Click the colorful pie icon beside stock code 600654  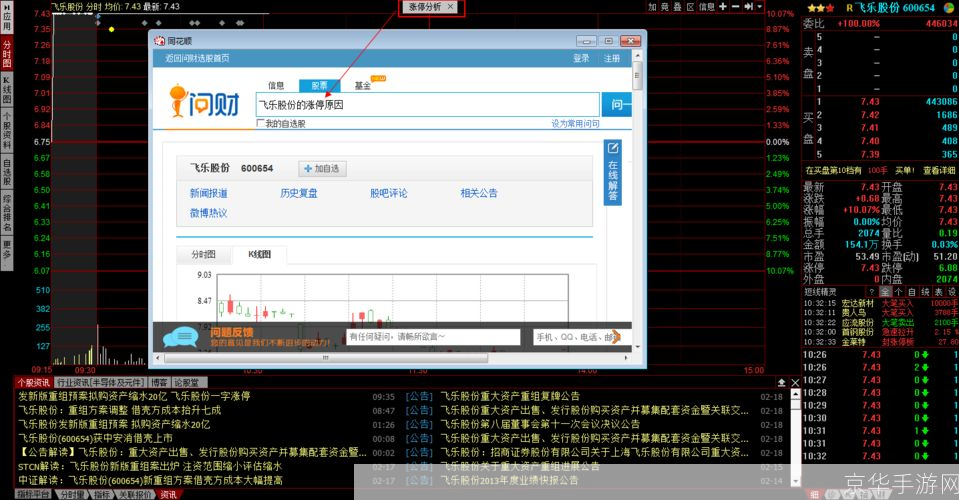948,7
